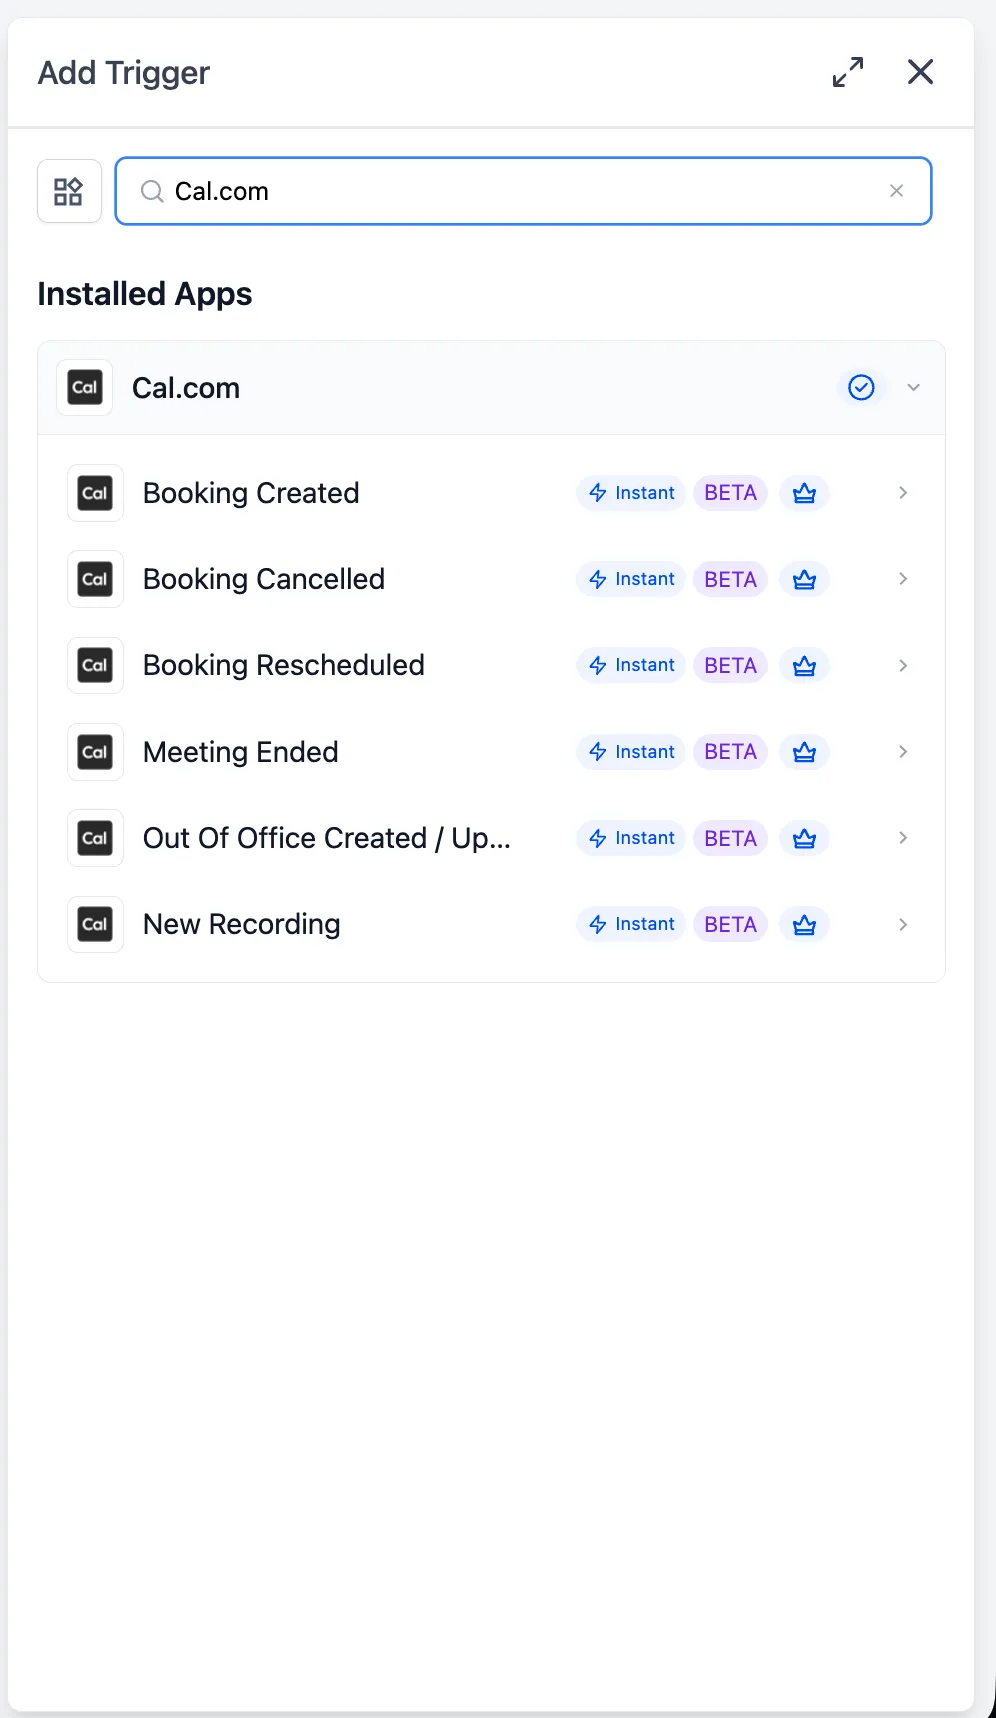Image resolution: width=996 pixels, height=1718 pixels.
Task: Click the BETA tag on Booking Rescheduled
Action: point(731,665)
